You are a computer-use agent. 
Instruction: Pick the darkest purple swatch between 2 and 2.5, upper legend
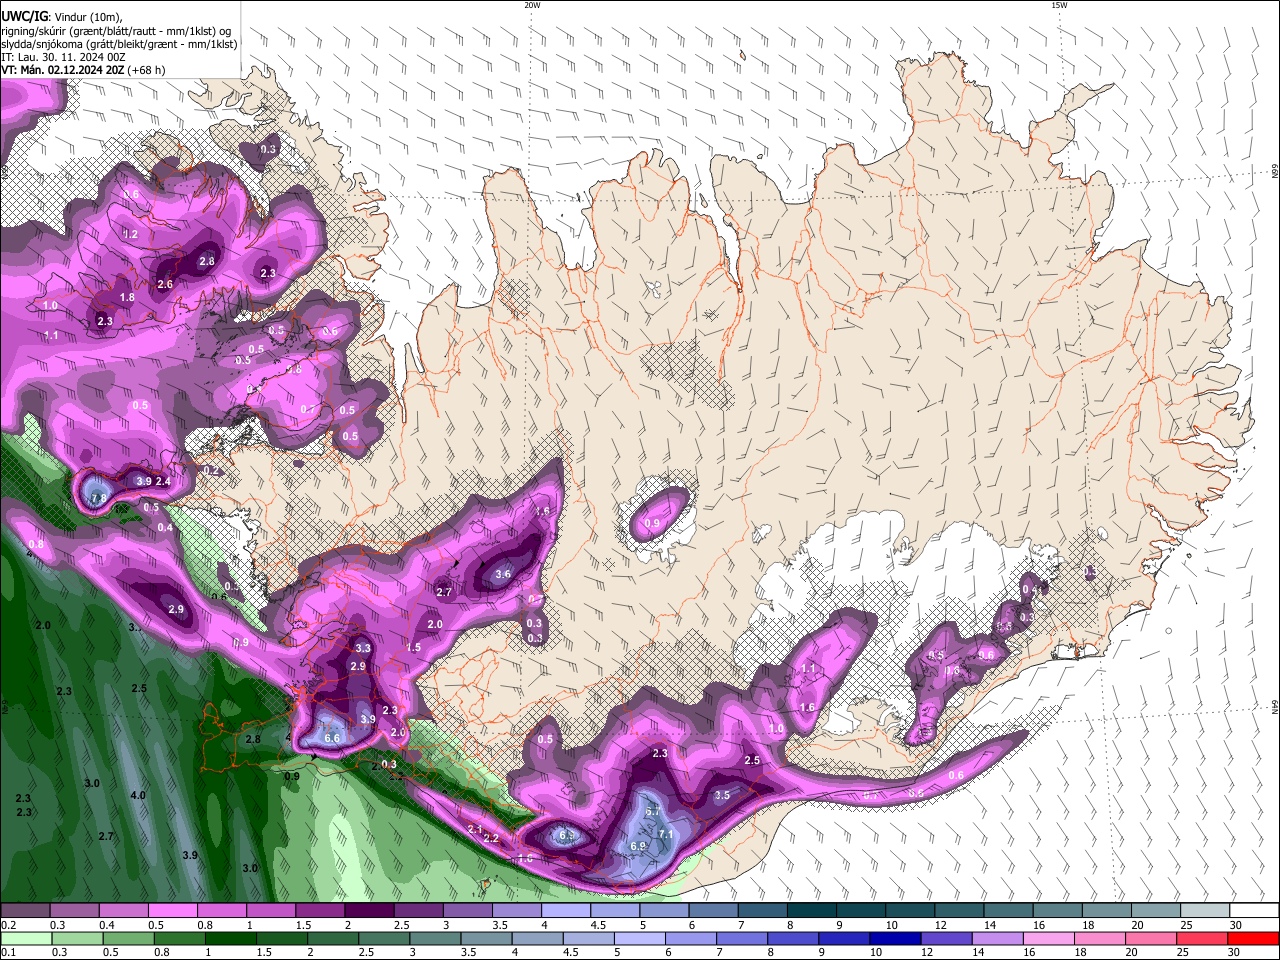coord(369,911)
